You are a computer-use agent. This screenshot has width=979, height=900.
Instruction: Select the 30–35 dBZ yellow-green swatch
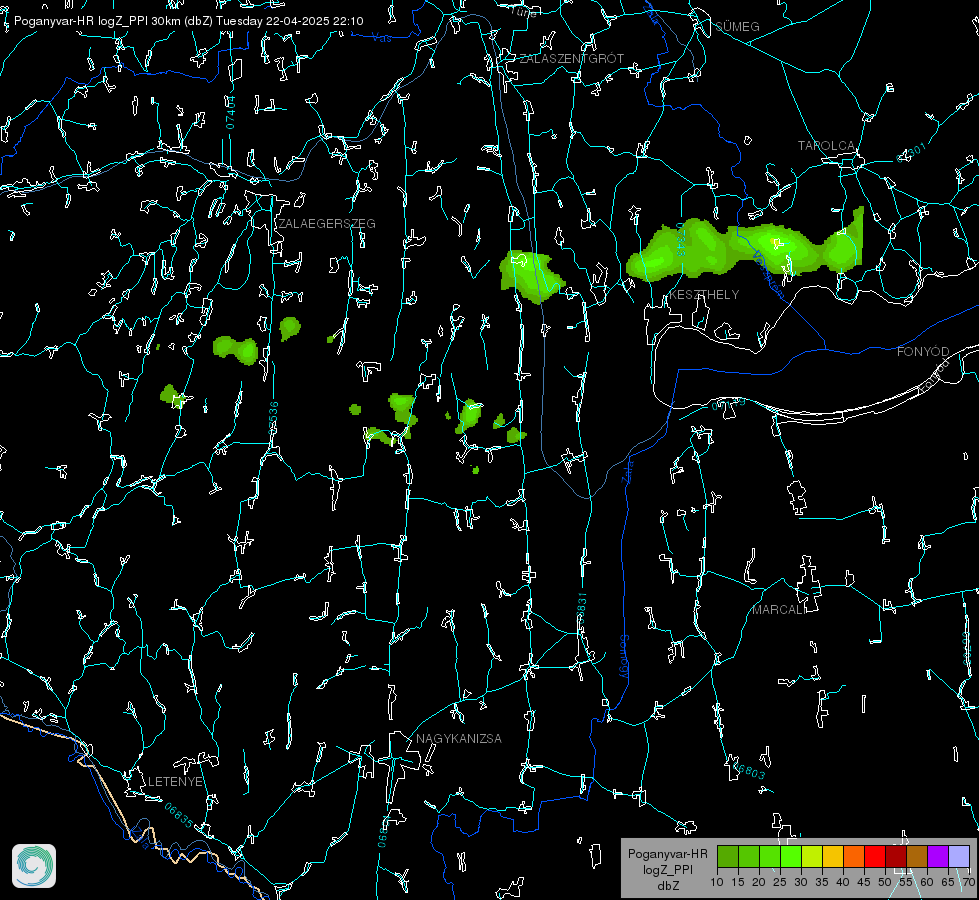812,856
